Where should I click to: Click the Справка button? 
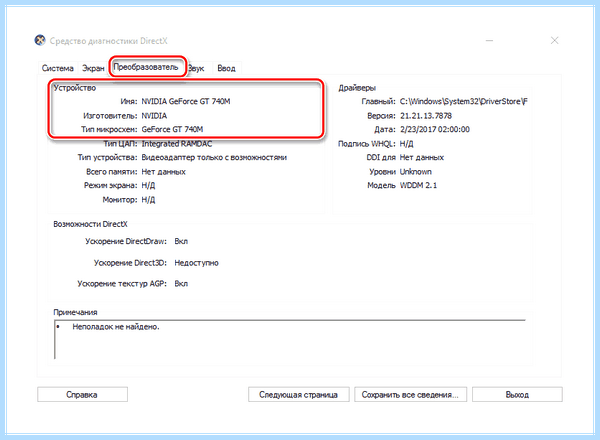pyautogui.click(x=82, y=394)
